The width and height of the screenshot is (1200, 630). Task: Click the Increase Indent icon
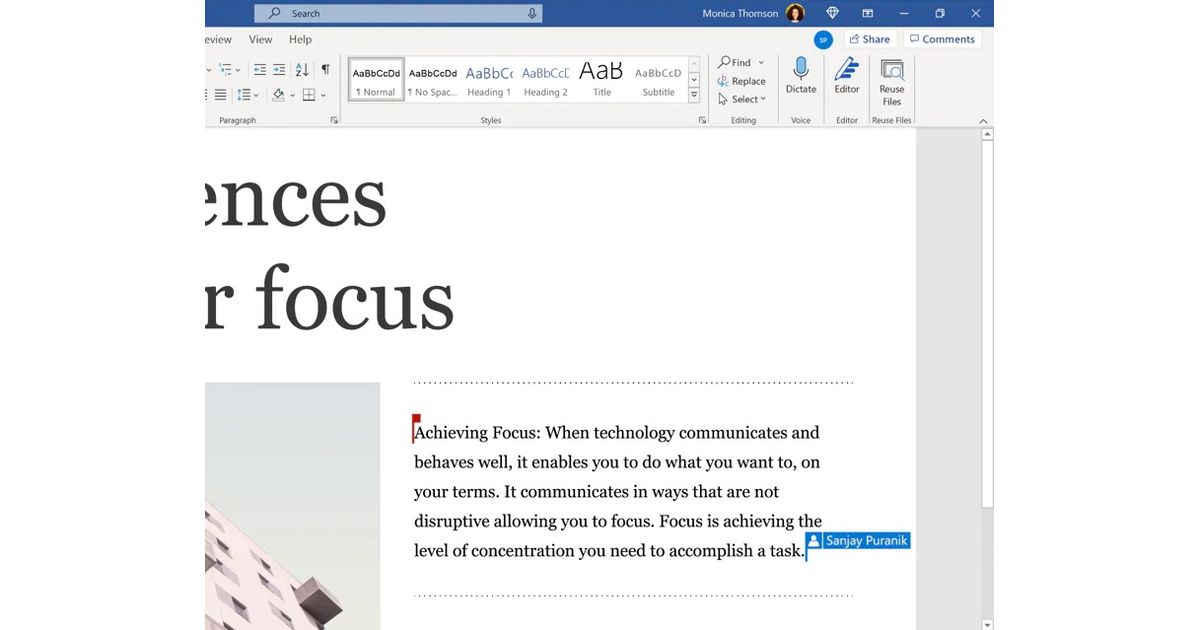[279, 70]
